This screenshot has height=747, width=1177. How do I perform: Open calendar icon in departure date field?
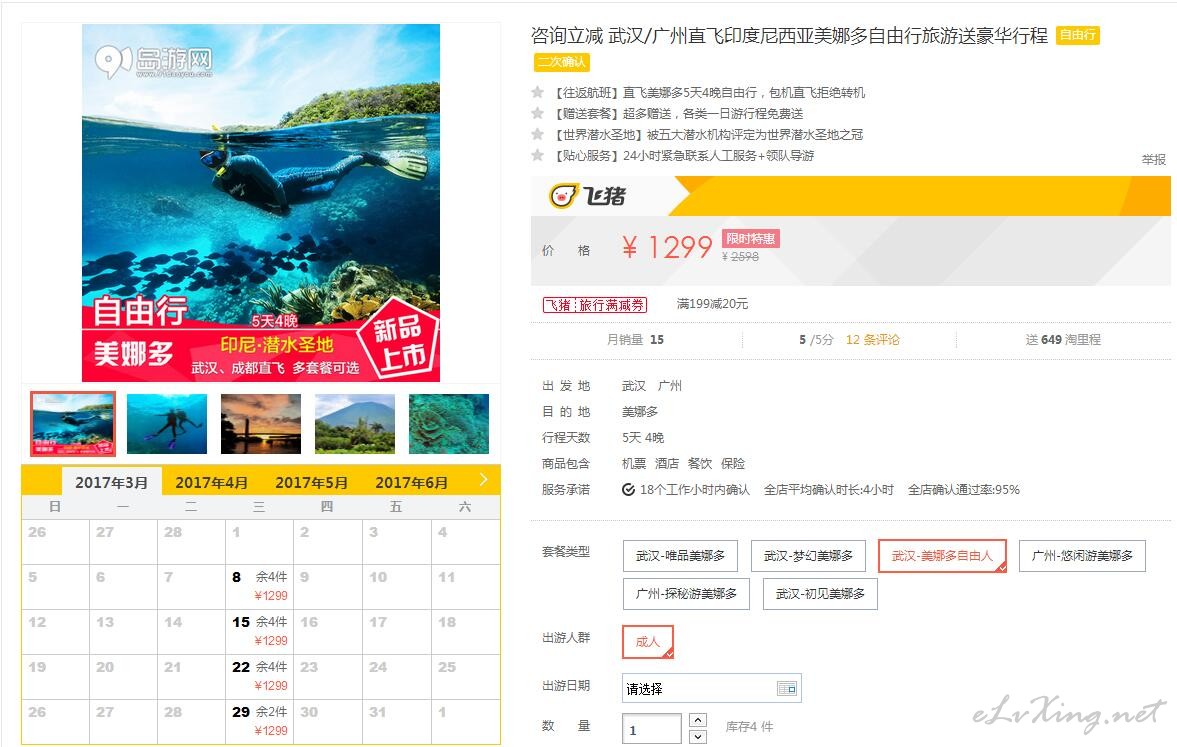coord(787,688)
